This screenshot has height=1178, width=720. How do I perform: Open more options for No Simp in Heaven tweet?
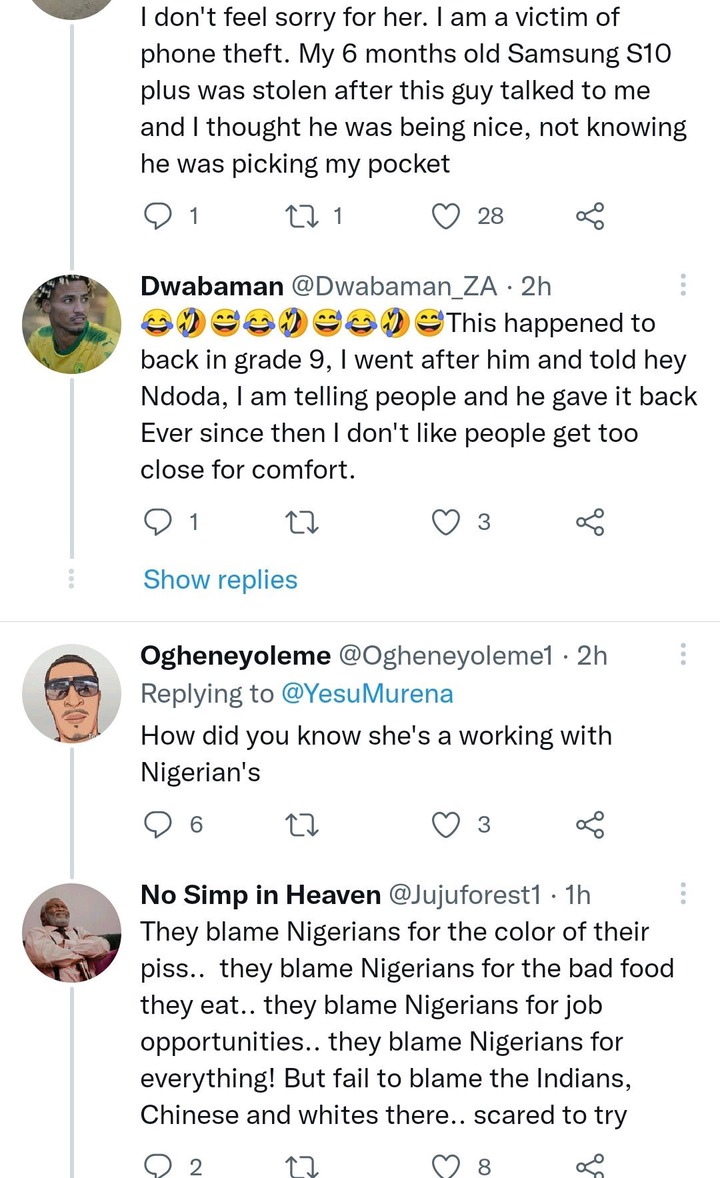point(683,893)
